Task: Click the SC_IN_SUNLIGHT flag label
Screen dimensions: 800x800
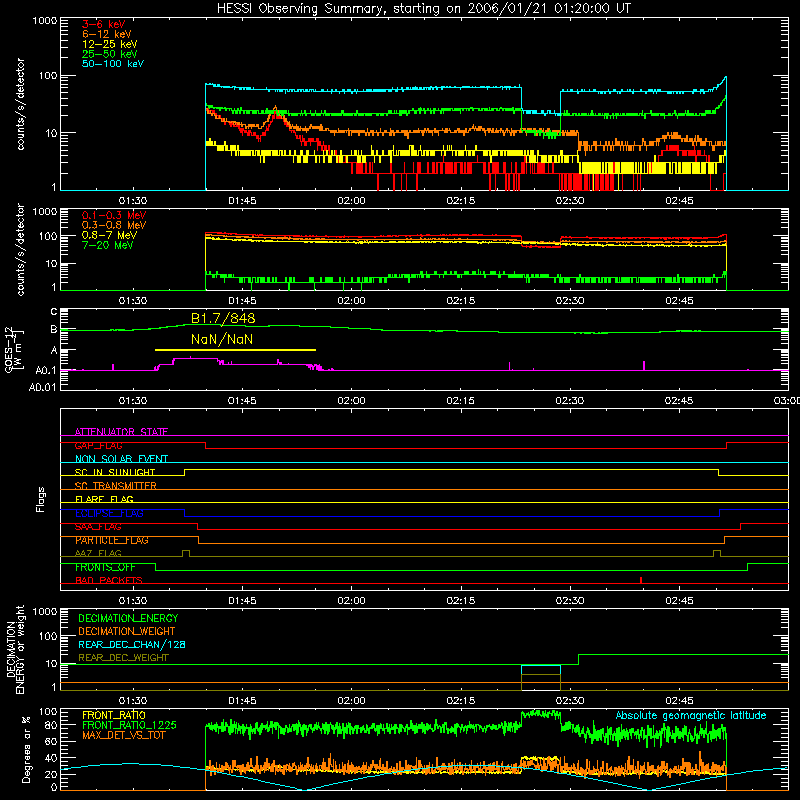Action: coord(115,472)
